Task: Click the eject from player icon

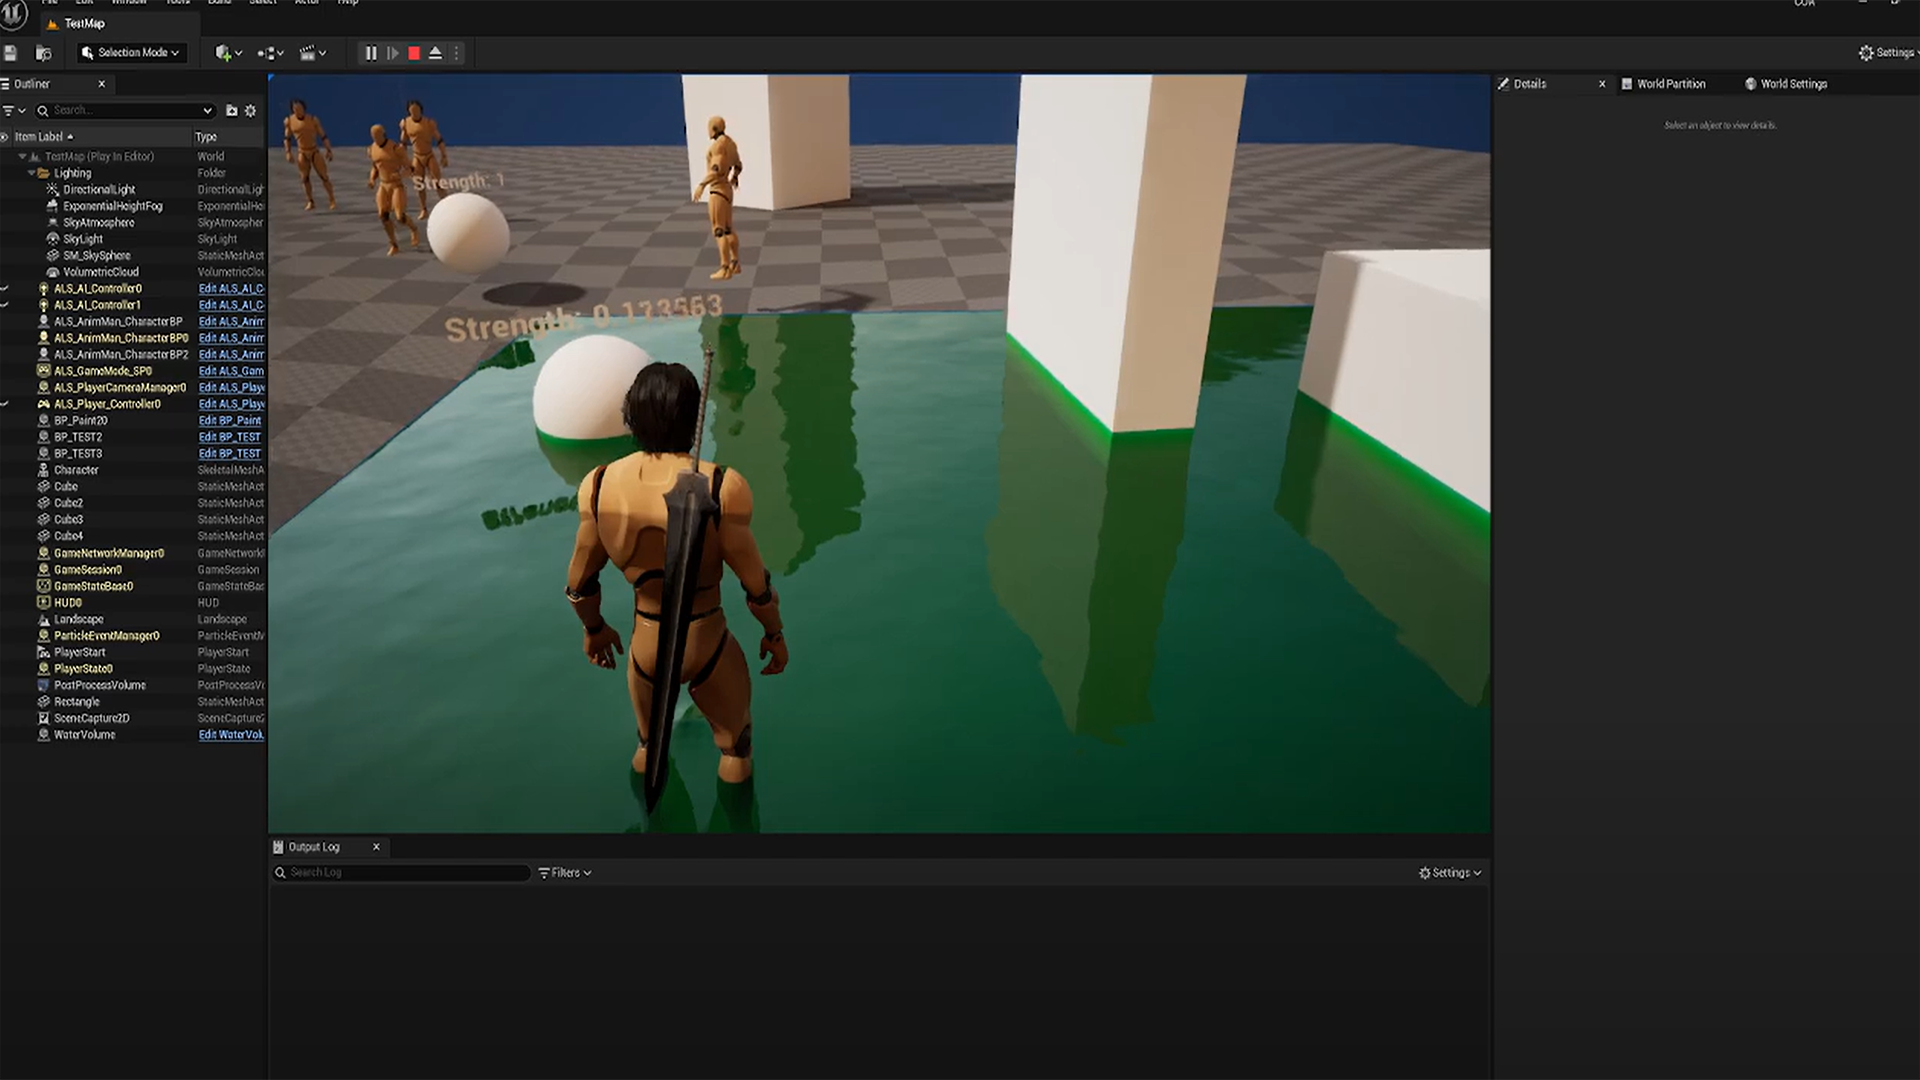Action: [x=435, y=53]
